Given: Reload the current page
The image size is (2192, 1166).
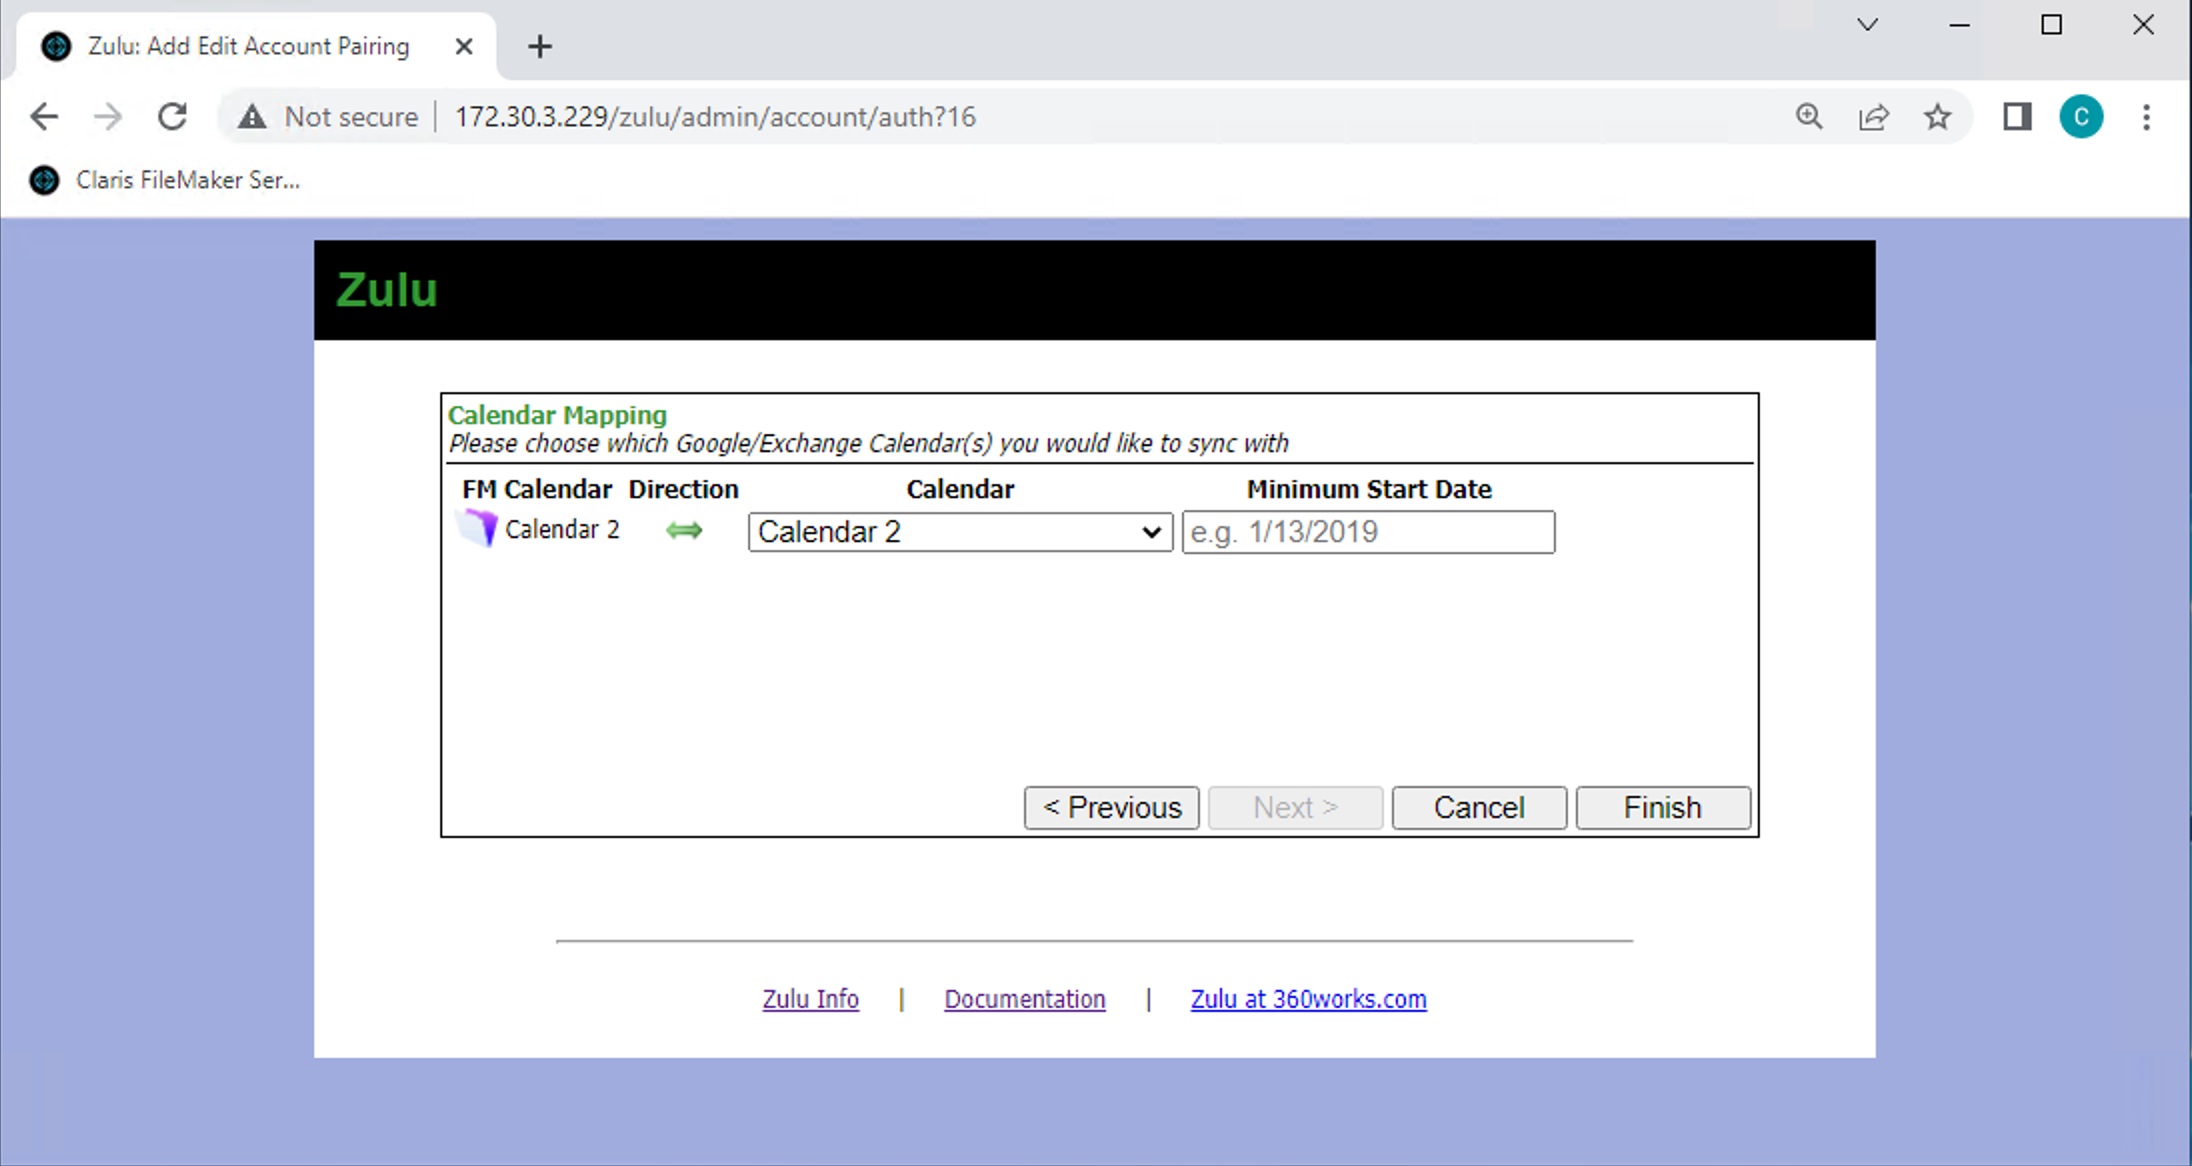Looking at the screenshot, I should coord(172,117).
